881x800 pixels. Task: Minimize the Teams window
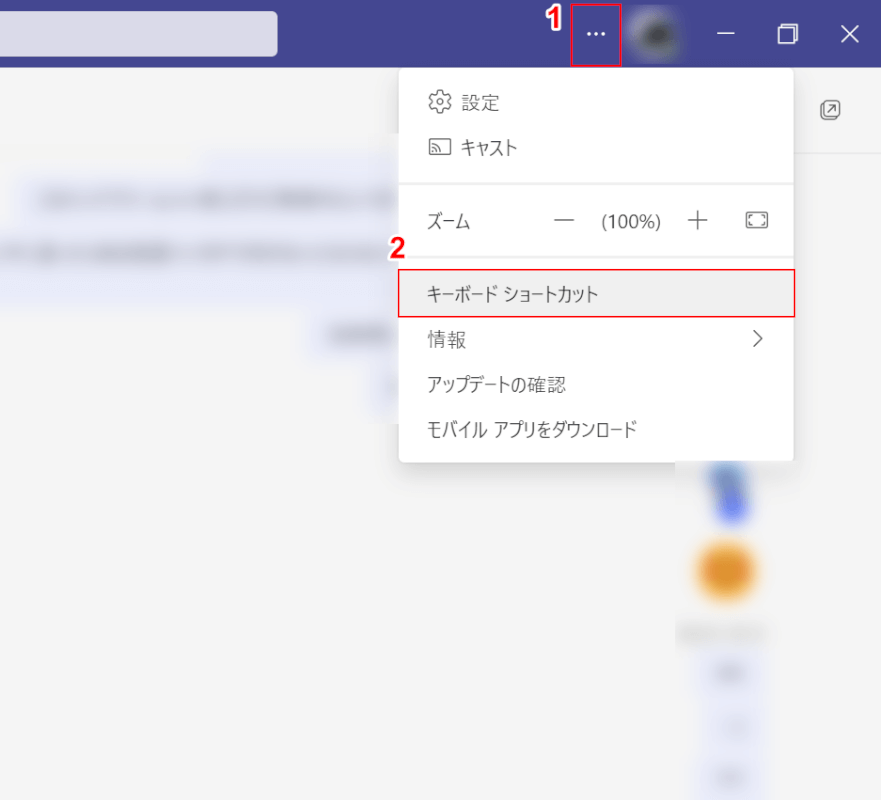tap(726, 34)
